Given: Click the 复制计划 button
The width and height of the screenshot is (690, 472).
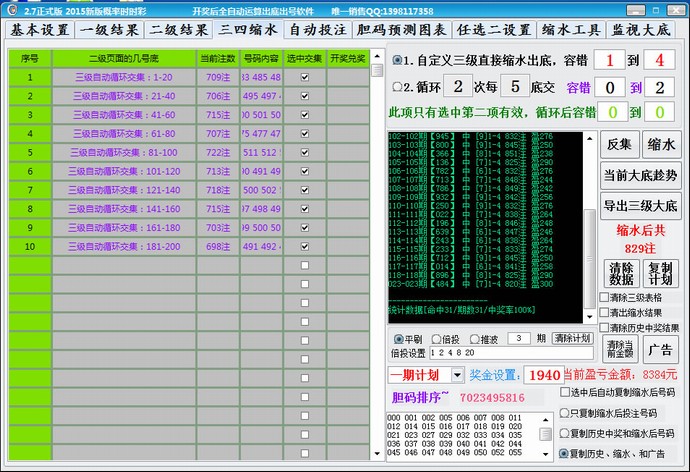Looking at the screenshot, I should [661, 273].
